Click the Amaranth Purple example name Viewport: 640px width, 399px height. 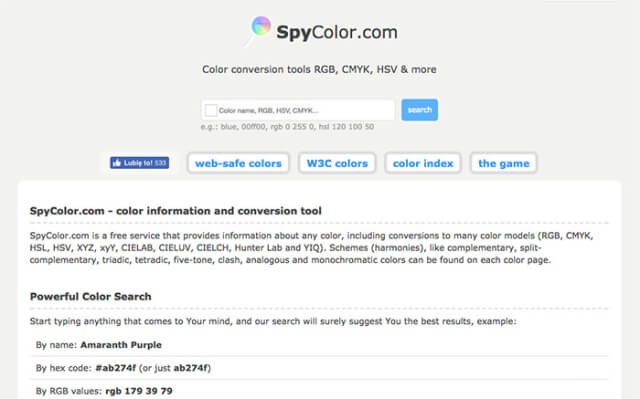(x=121, y=345)
